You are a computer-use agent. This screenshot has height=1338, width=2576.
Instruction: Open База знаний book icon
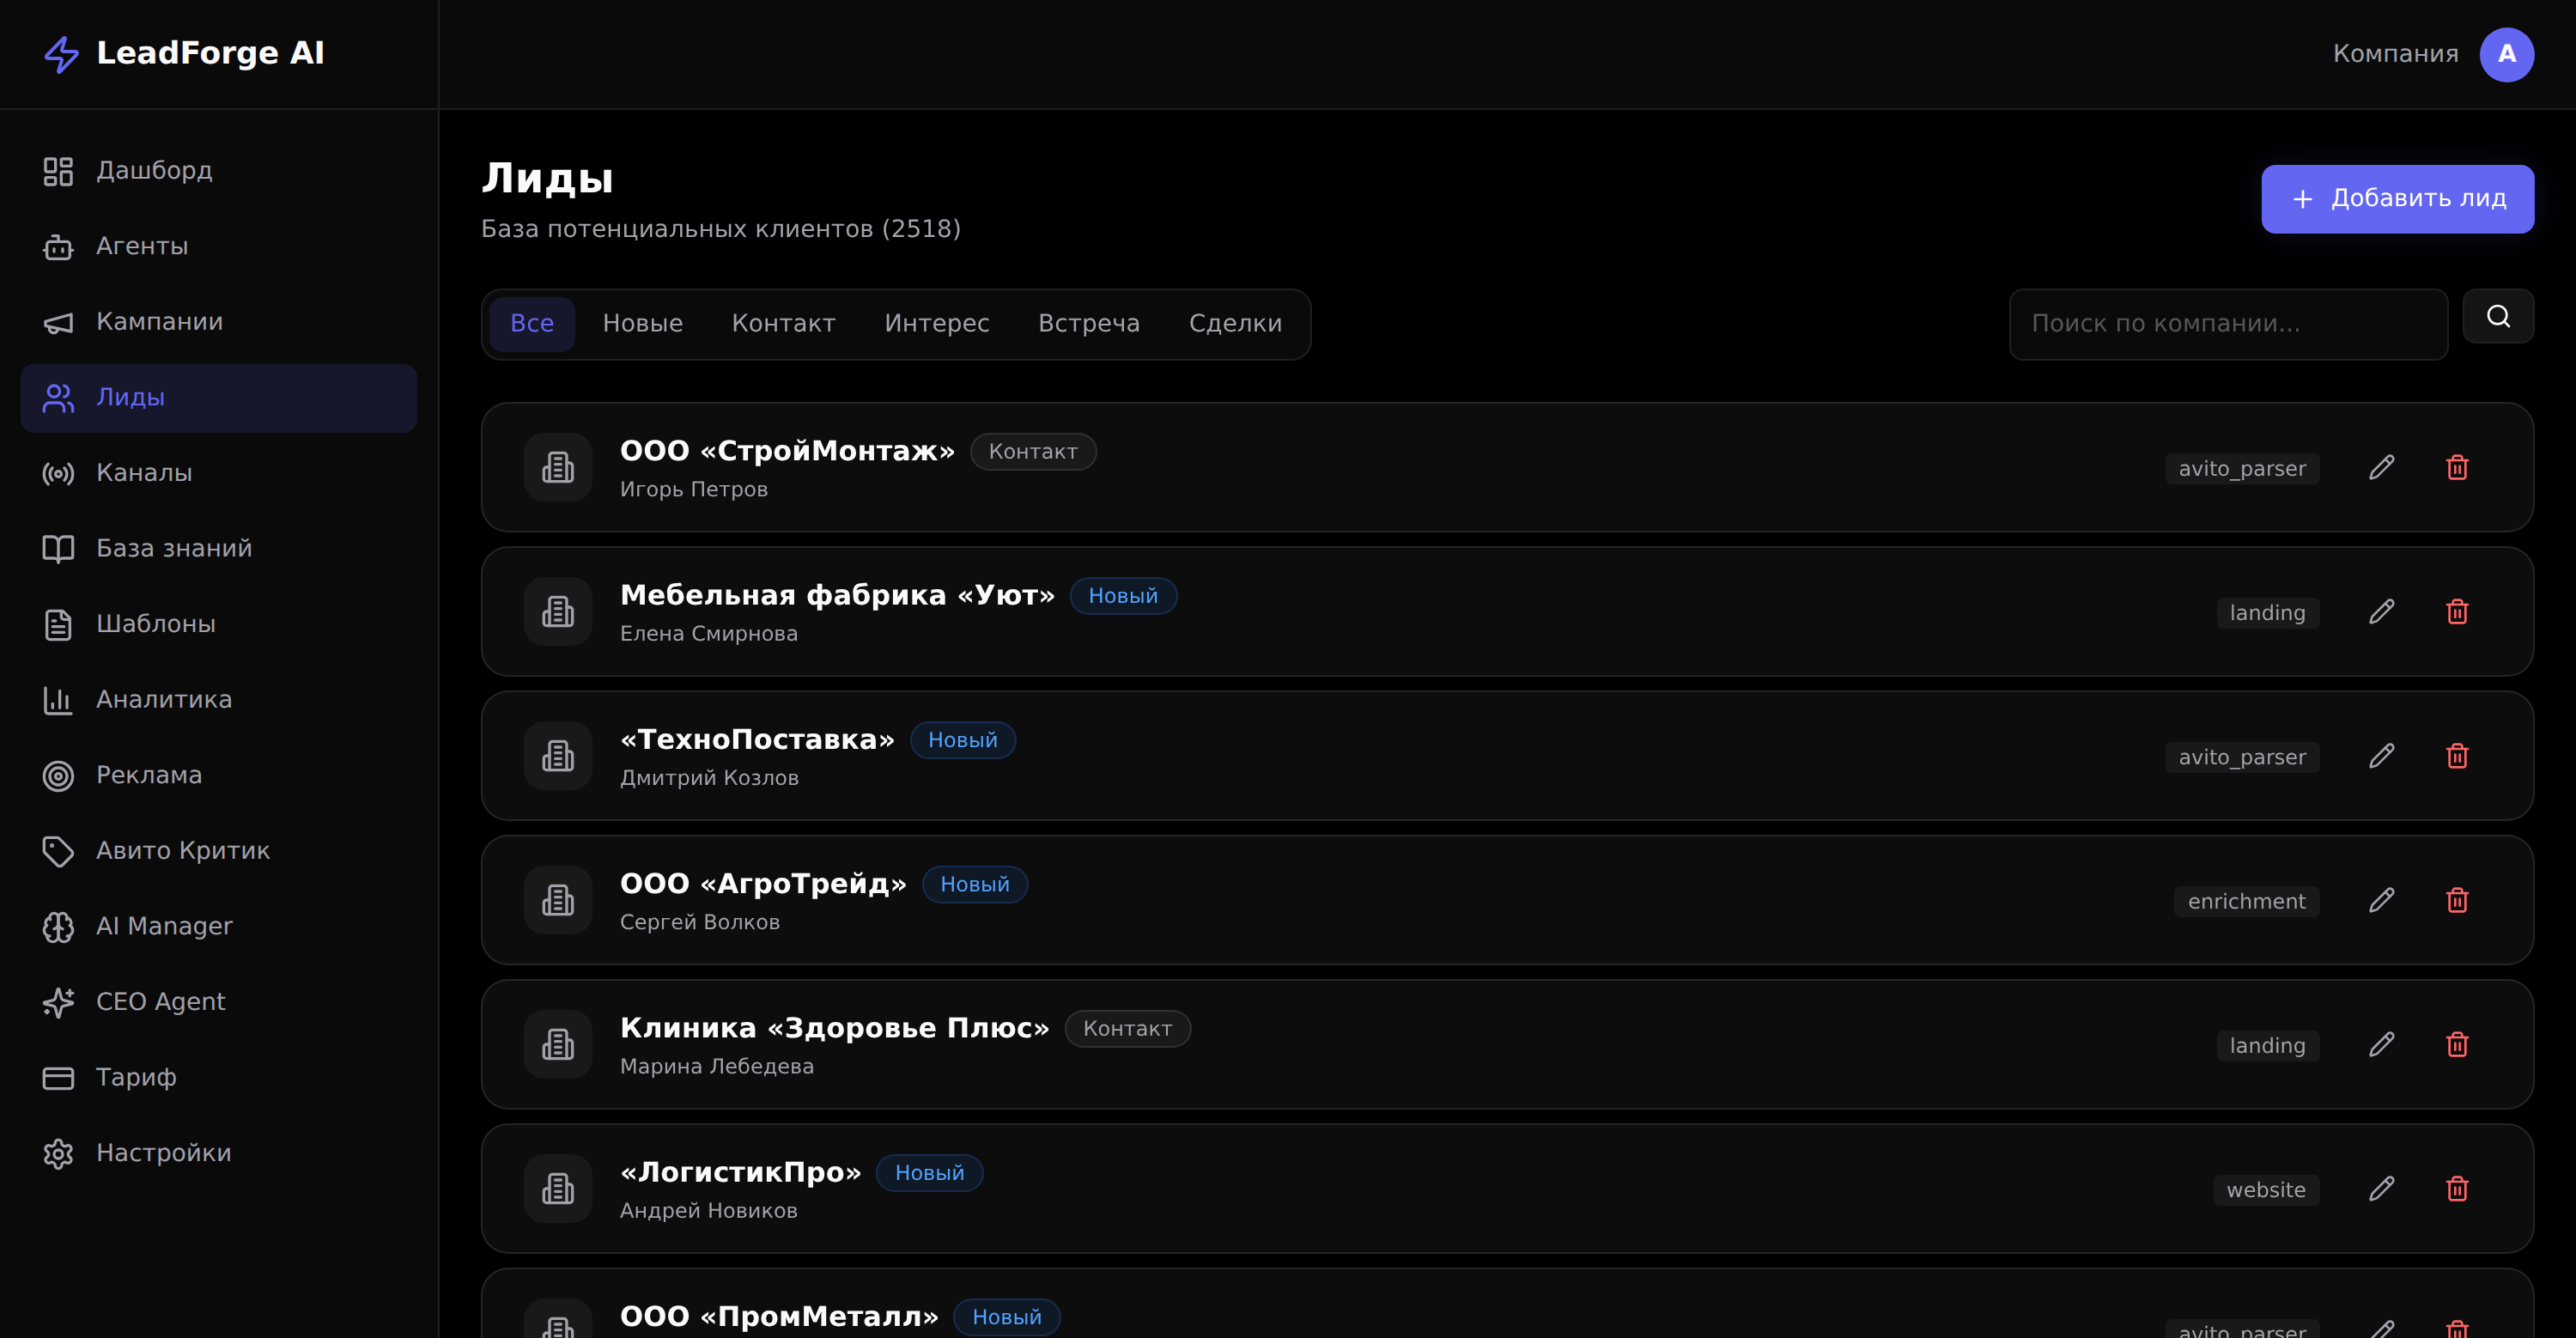(x=58, y=549)
